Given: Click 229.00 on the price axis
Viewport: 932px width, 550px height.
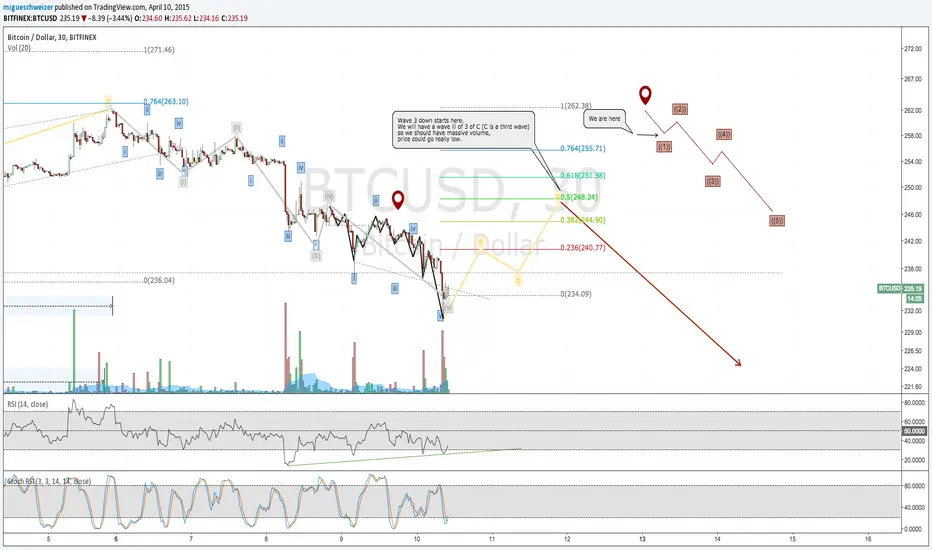Looking at the screenshot, I should pos(912,332).
